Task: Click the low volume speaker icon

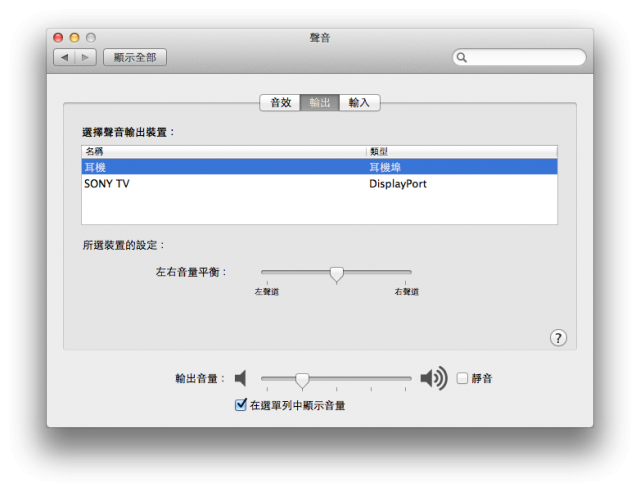Action: click(x=241, y=378)
